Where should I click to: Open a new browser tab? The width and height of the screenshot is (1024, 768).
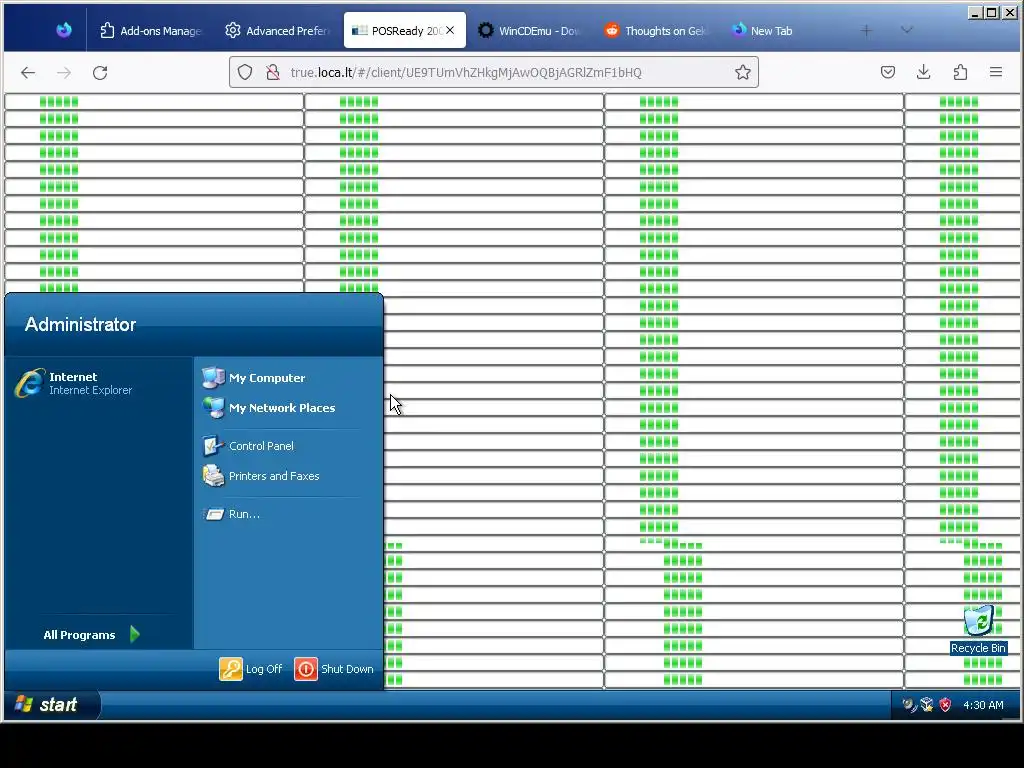pyautogui.click(x=866, y=30)
